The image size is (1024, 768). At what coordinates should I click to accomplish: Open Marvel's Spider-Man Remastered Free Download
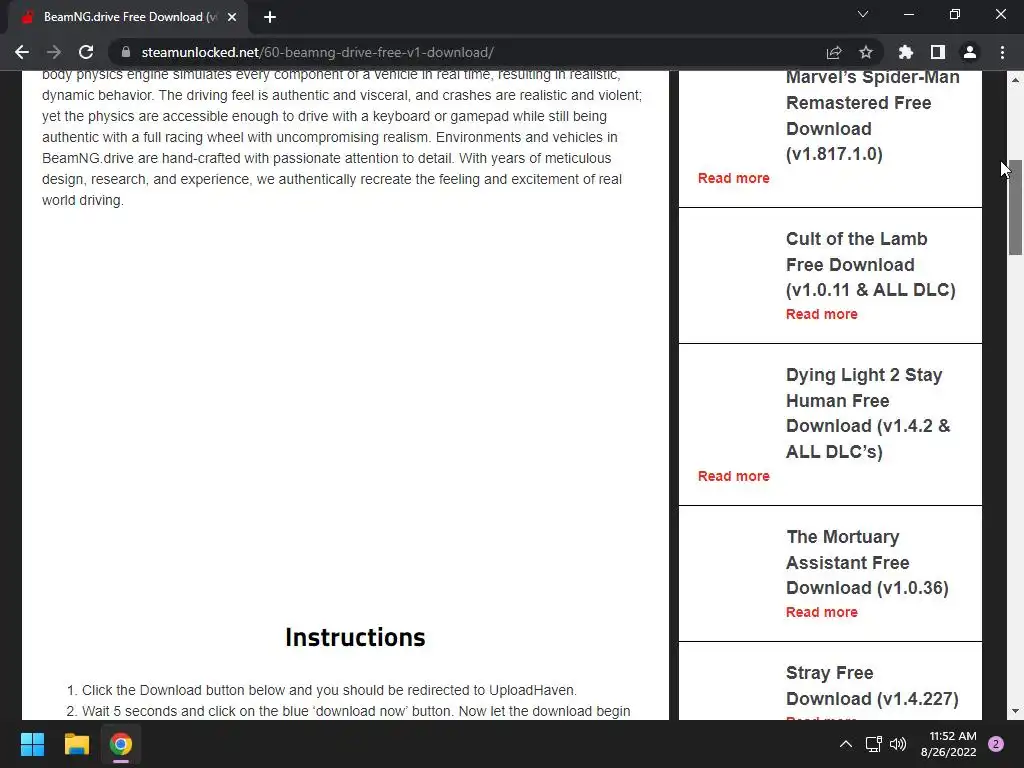(x=872, y=116)
